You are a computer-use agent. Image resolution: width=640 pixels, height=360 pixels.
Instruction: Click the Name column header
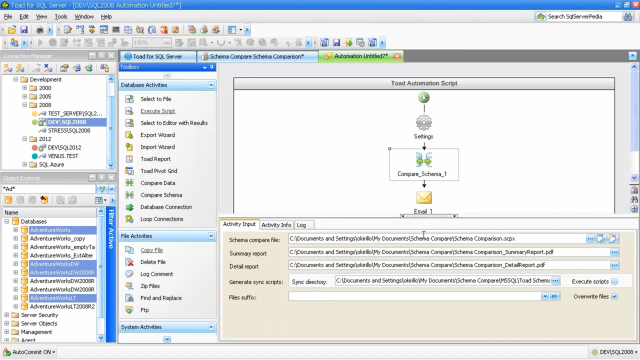[x=49, y=212]
